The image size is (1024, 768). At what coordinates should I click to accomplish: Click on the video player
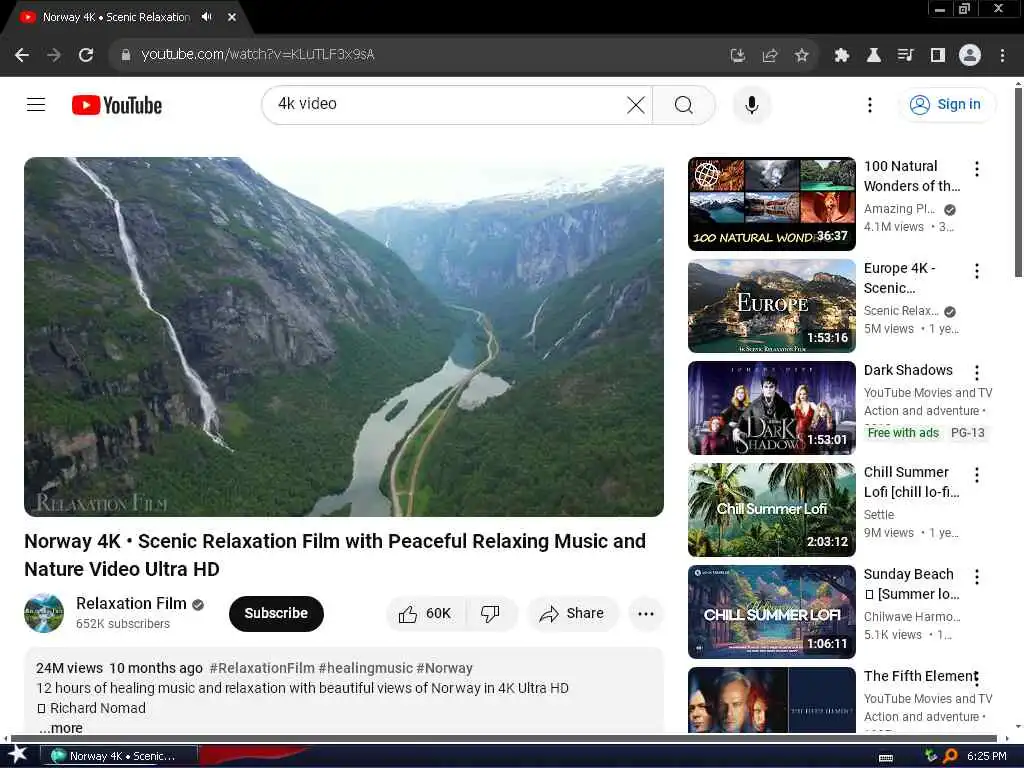click(x=344, y=336)
